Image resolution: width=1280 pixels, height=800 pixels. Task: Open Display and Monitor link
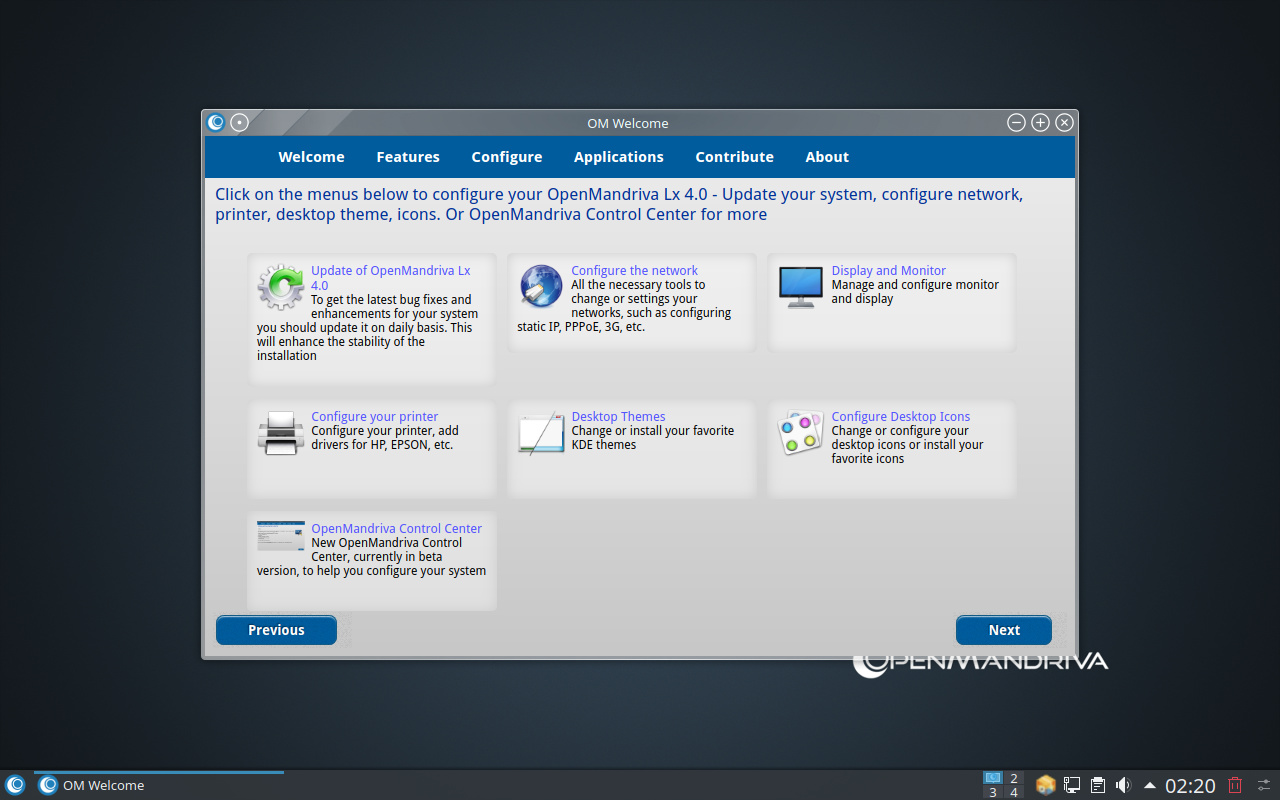click(889, 271)
